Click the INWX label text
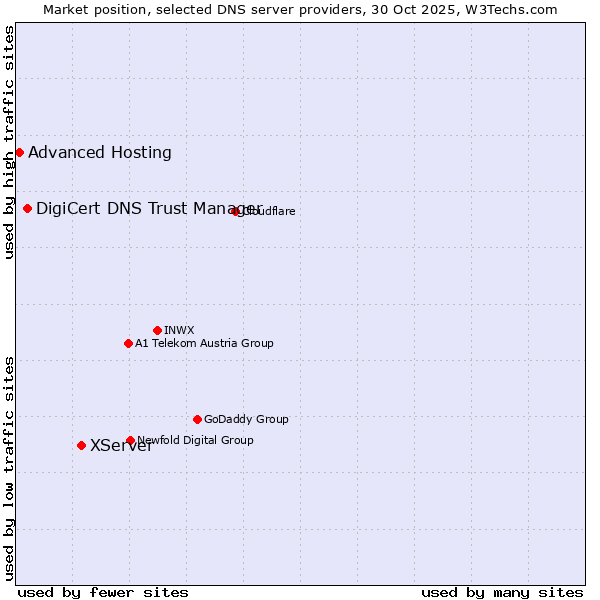600x600 pixels. [179, 331]
